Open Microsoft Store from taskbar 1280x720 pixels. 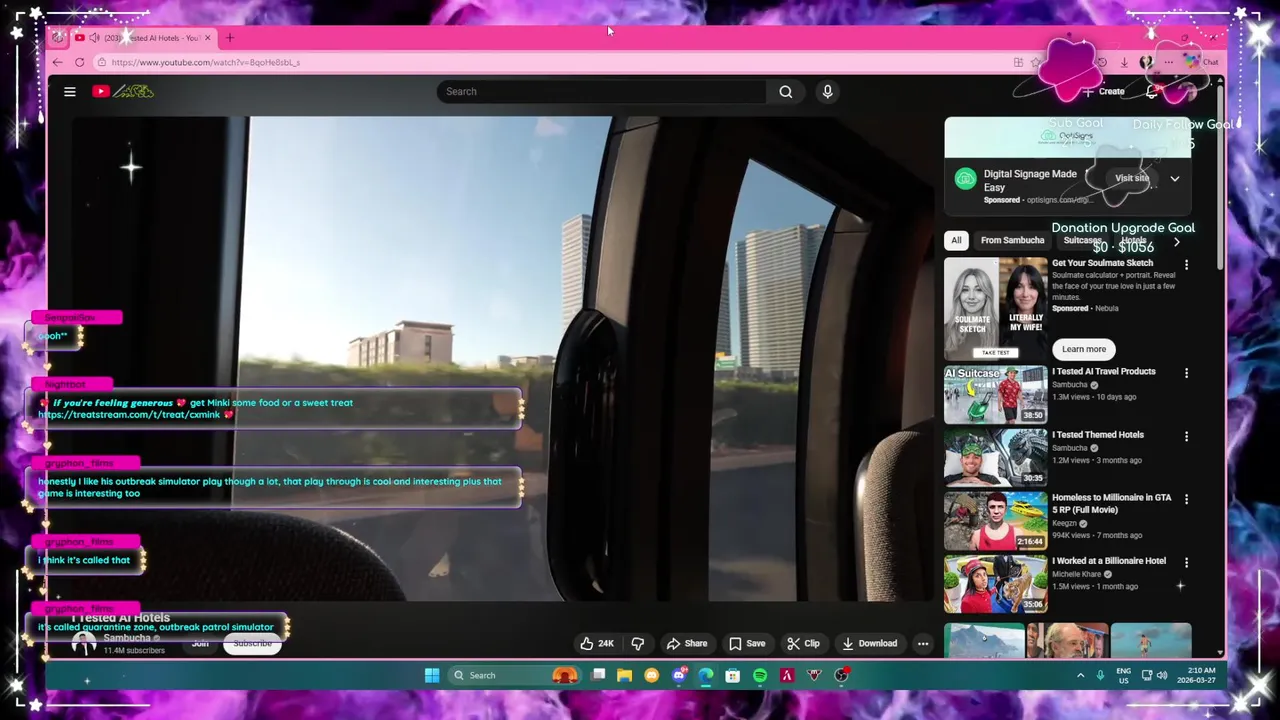click(733, 675)
